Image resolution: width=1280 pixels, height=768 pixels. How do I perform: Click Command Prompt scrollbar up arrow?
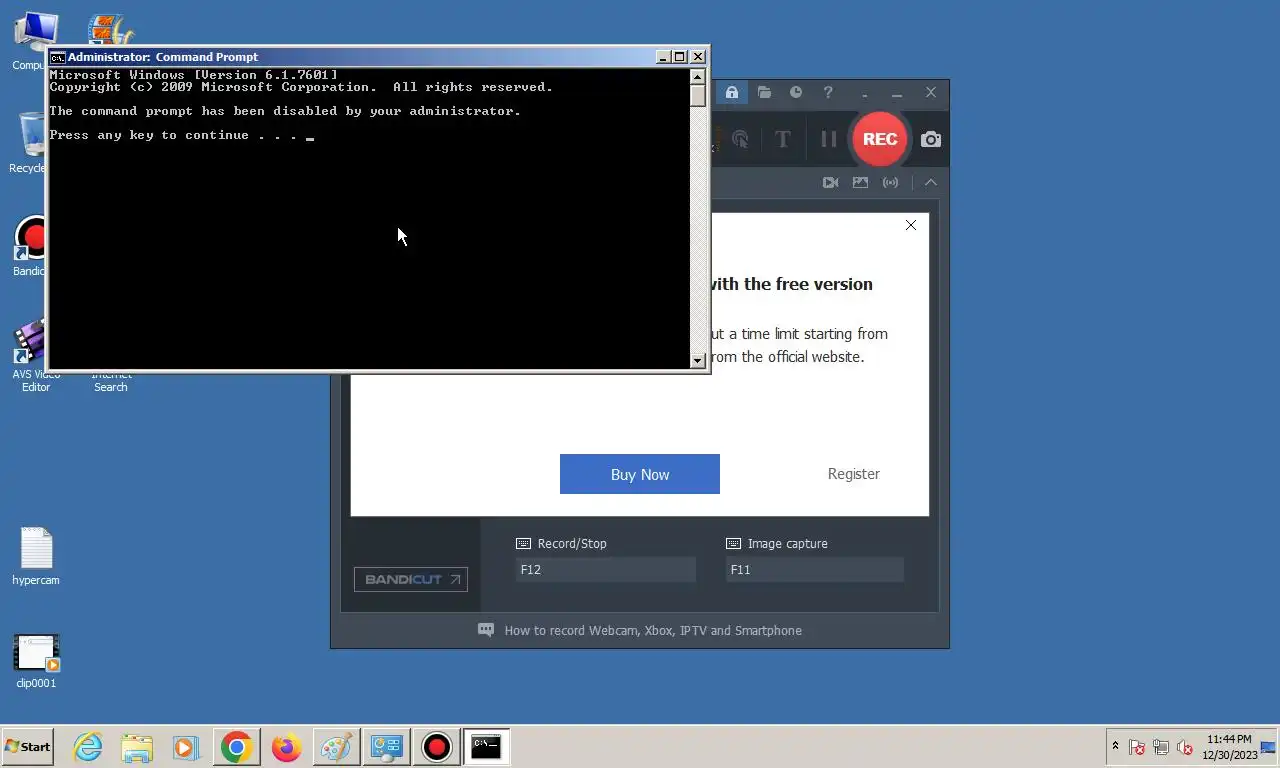pyautogui.click(x=698, y=76)
